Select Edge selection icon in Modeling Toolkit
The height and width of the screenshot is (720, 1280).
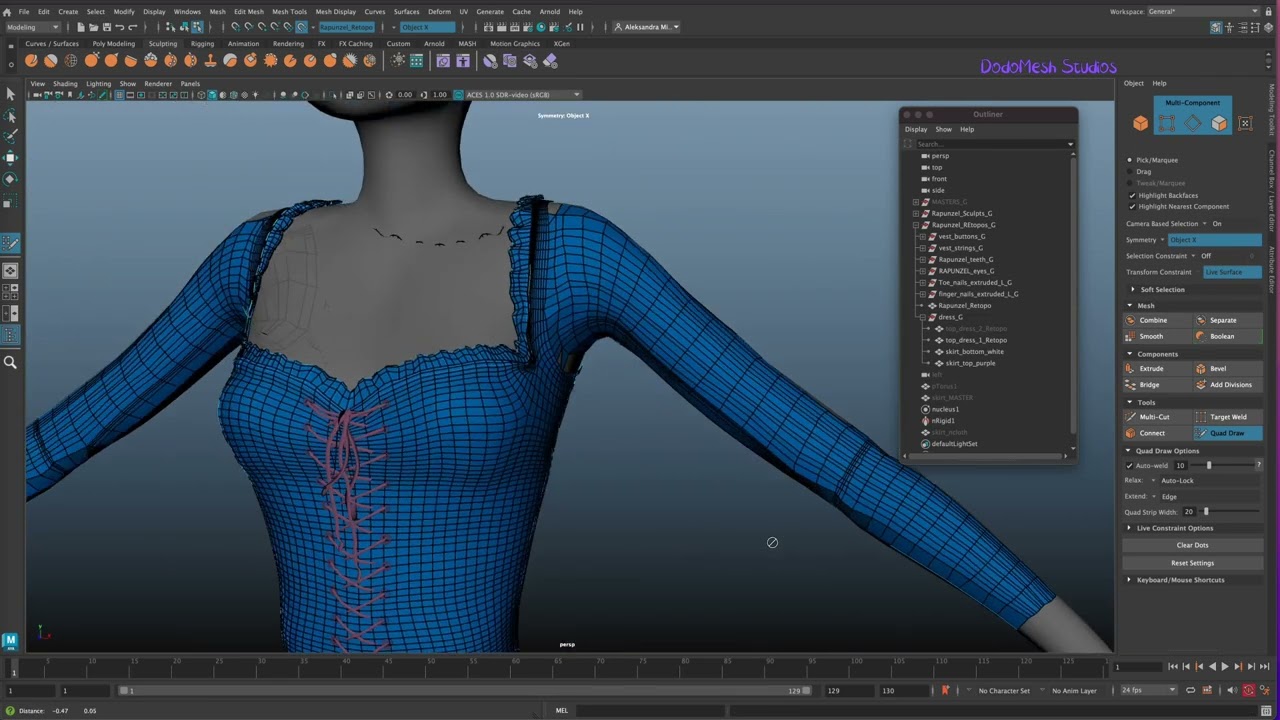pyautogui.click(x=1193, y=123)
